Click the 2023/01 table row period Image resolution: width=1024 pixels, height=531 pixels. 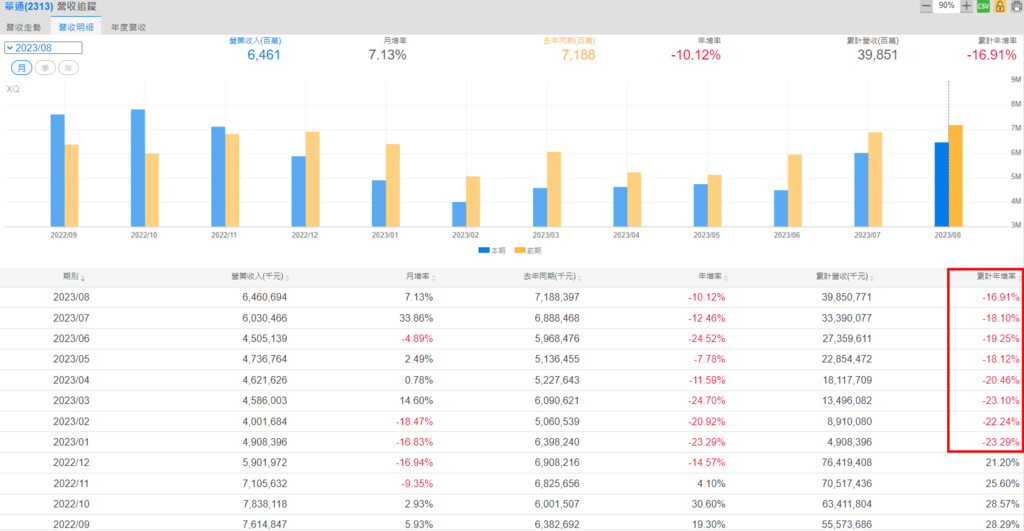click(x=71, y=442)
